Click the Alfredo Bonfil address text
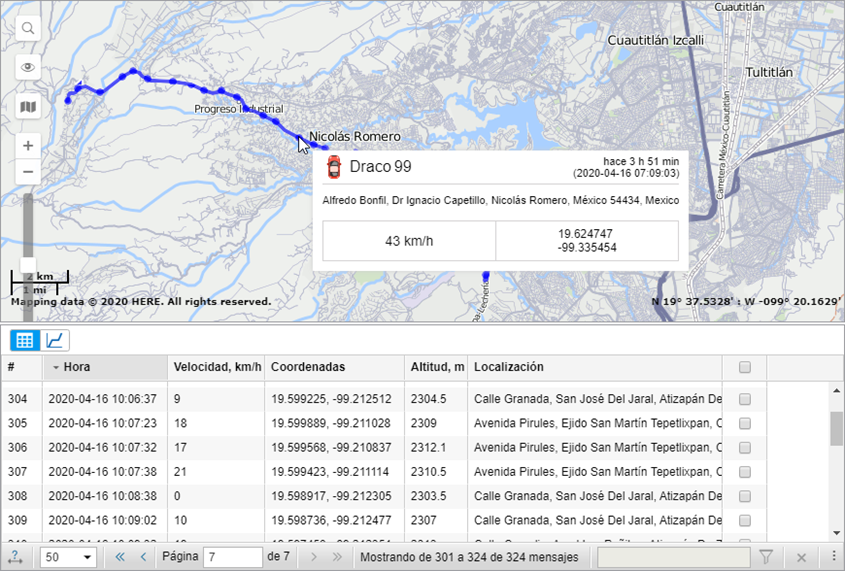845x571 pixels. [x=501, y=200]
